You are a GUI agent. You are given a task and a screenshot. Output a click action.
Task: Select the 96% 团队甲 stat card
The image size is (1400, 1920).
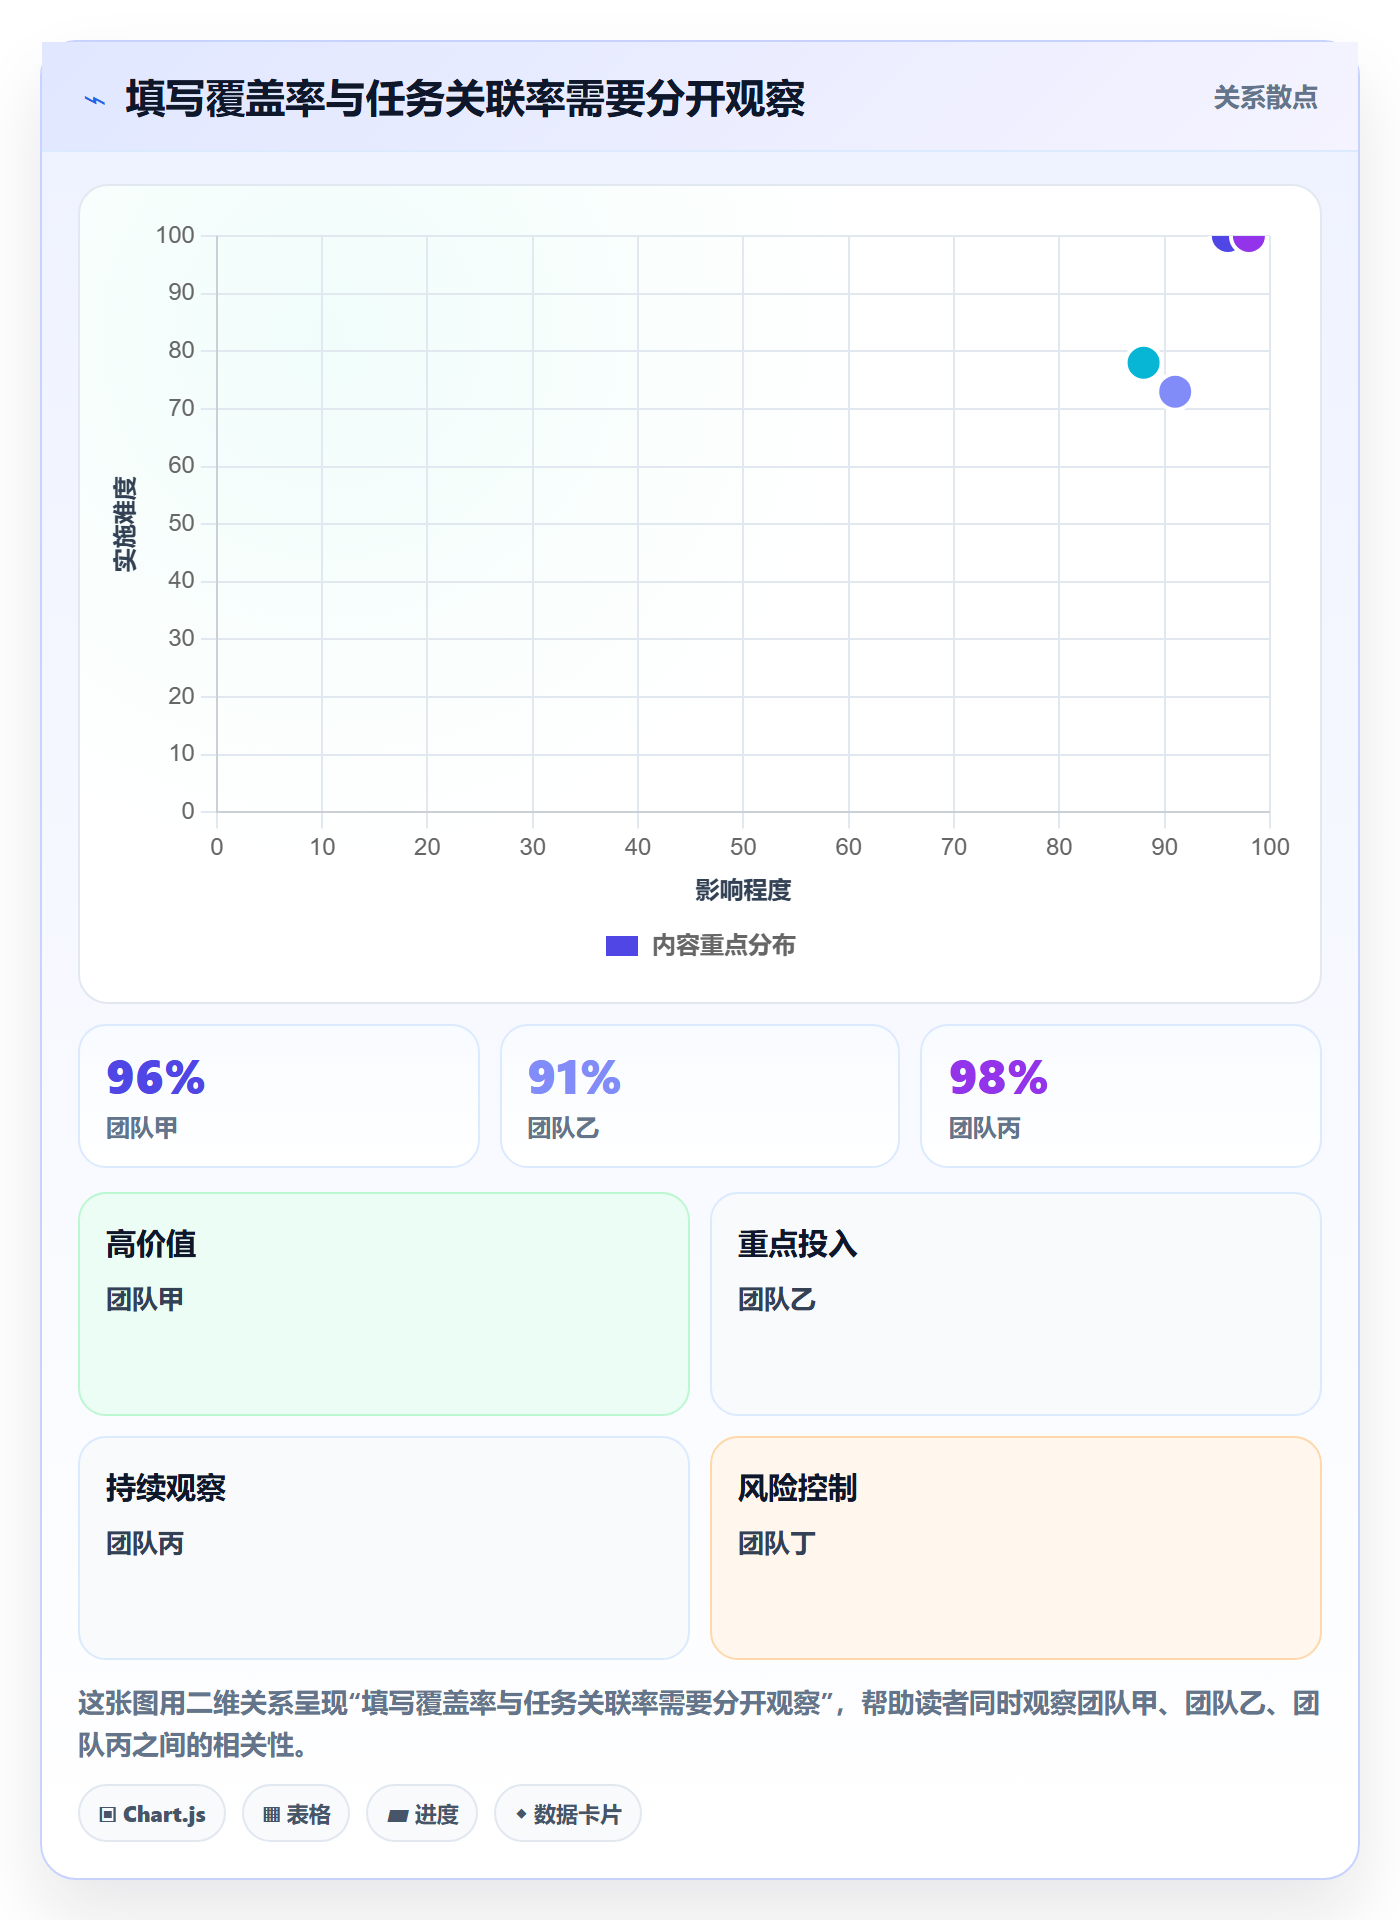tap(279, 1096)
